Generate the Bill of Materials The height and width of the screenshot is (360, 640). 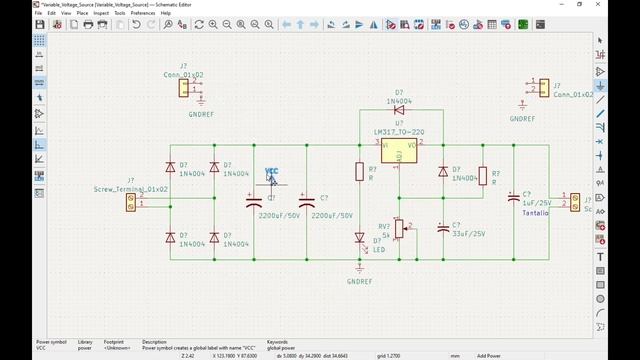[x=506, y=24]
